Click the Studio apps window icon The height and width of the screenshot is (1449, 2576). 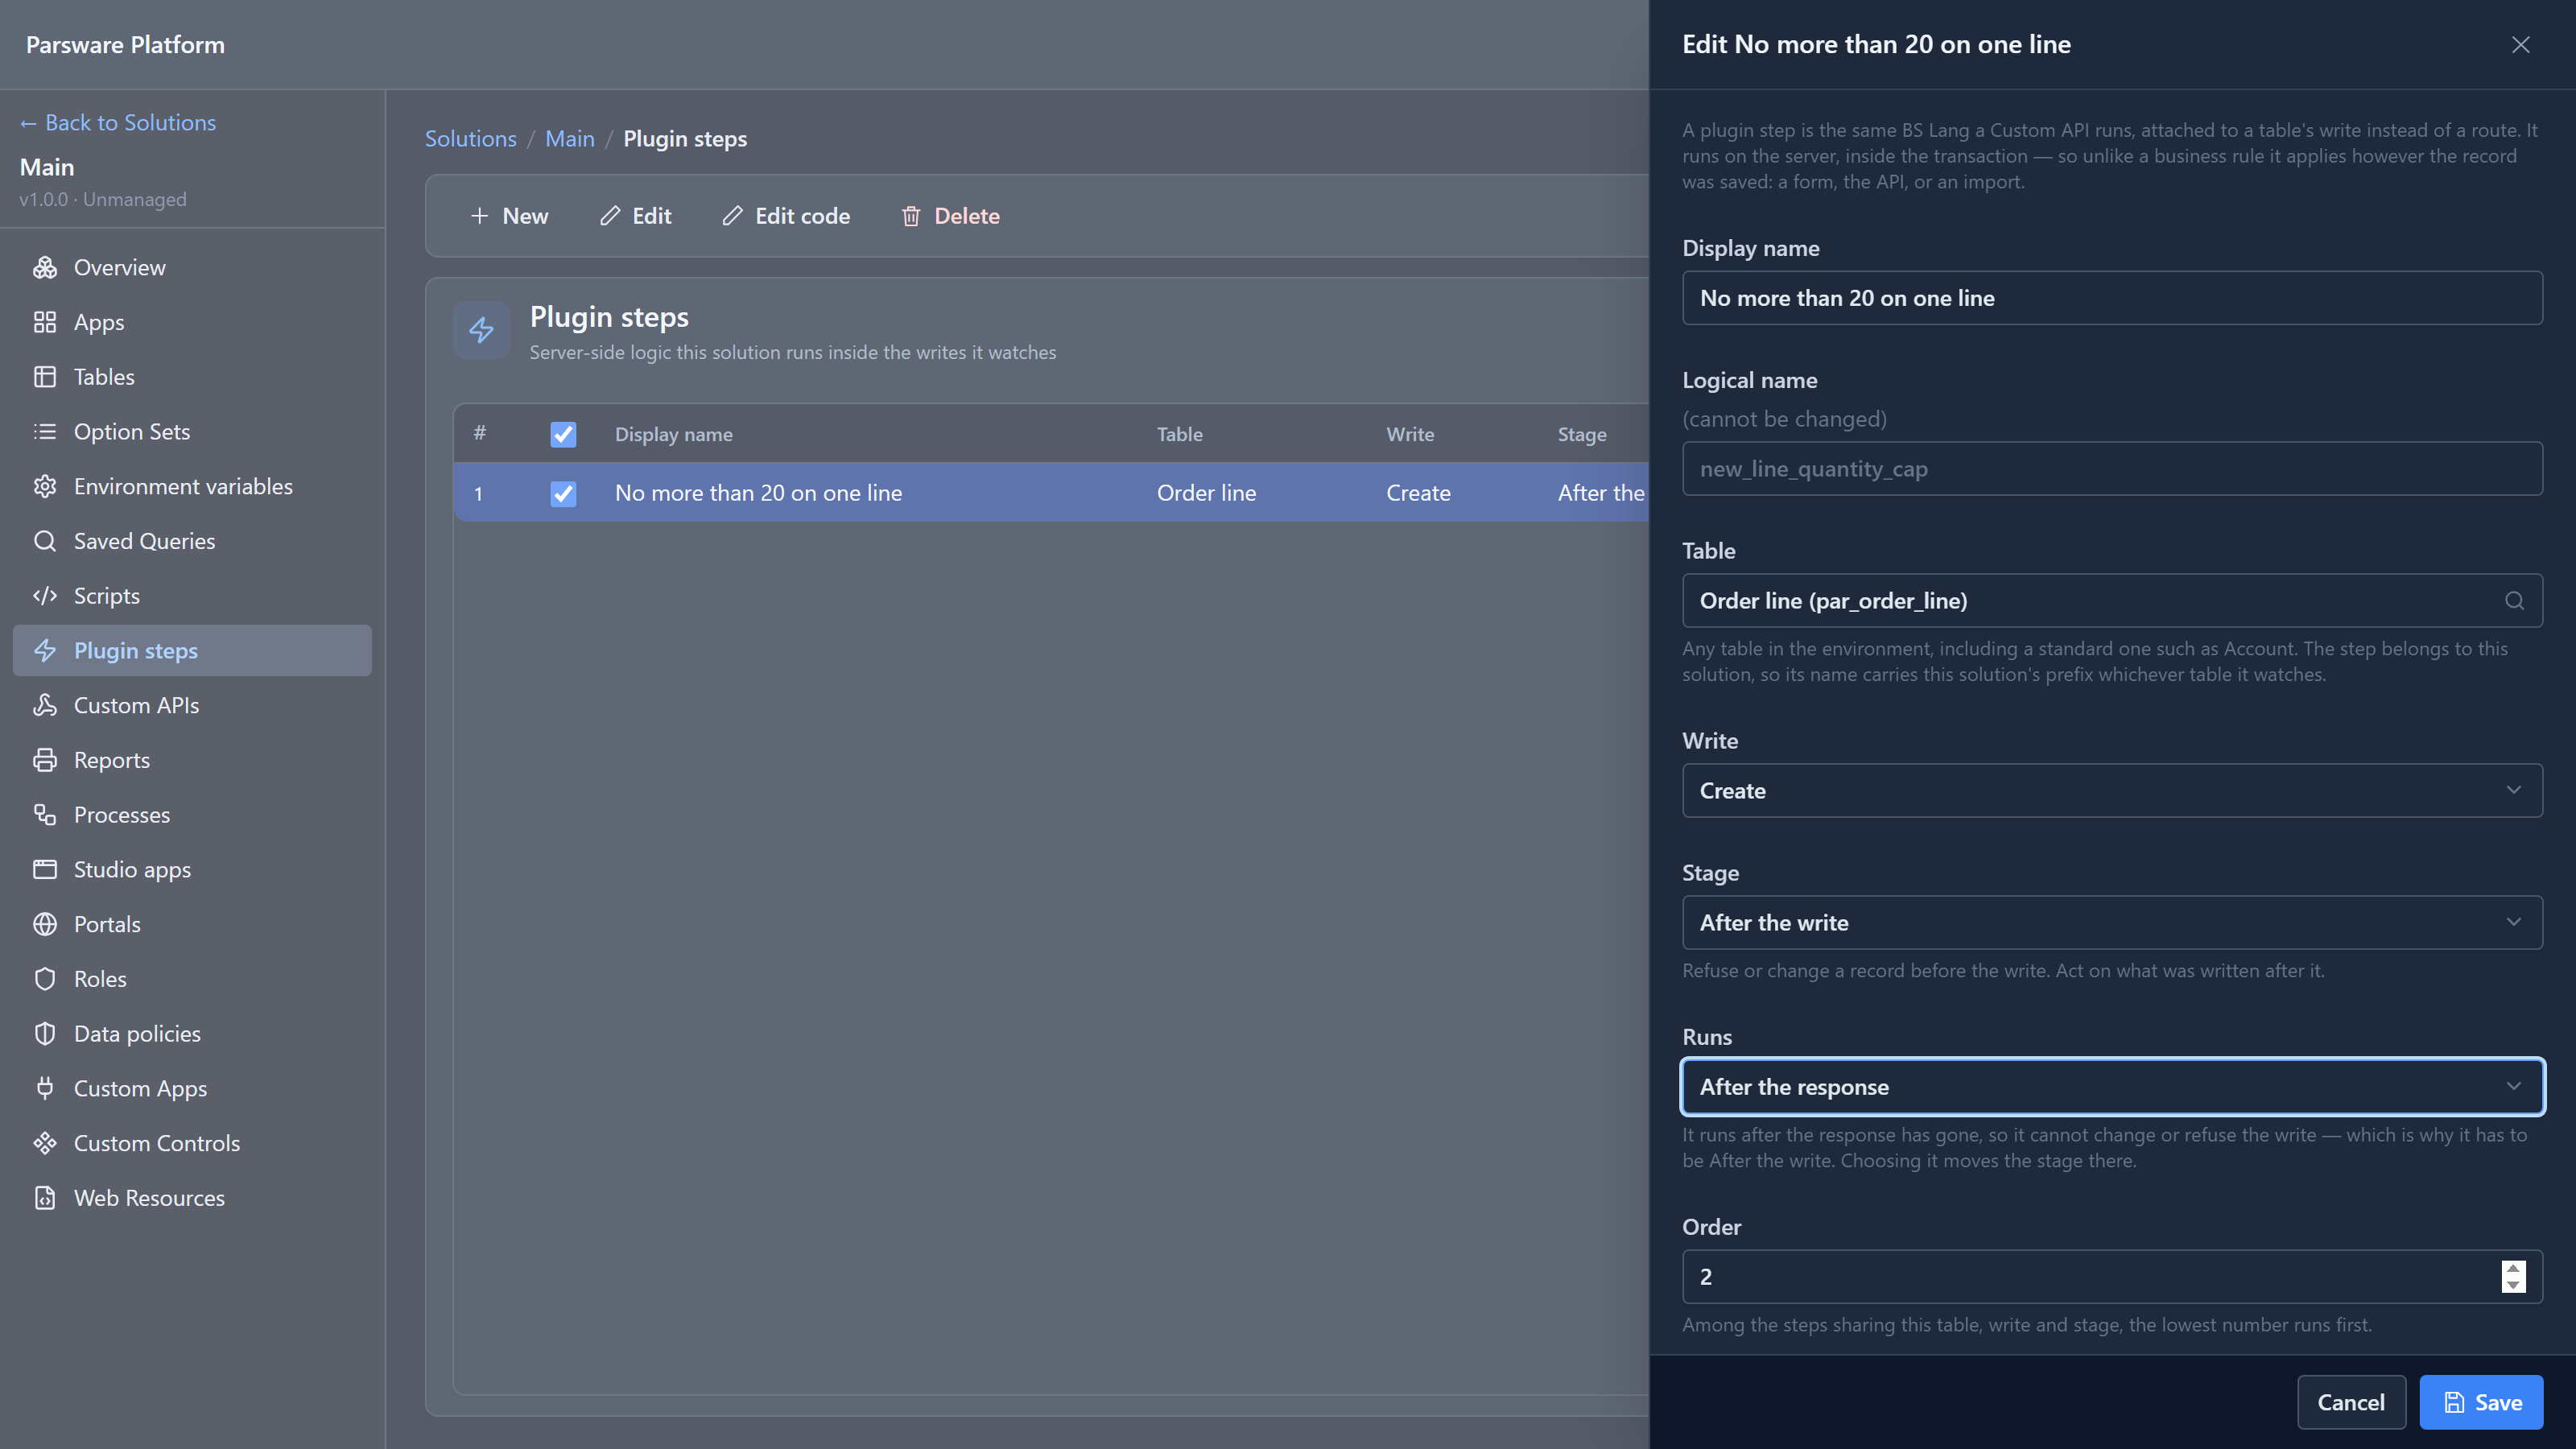point(45,869)
